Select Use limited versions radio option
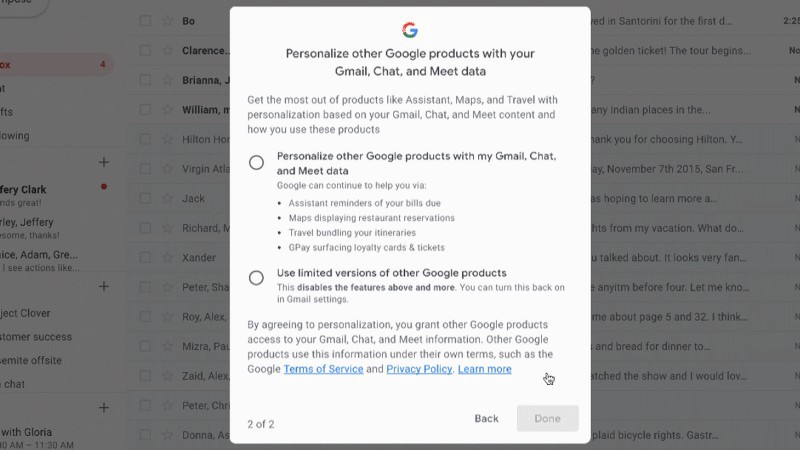The image size is (800, 450). 256,278
